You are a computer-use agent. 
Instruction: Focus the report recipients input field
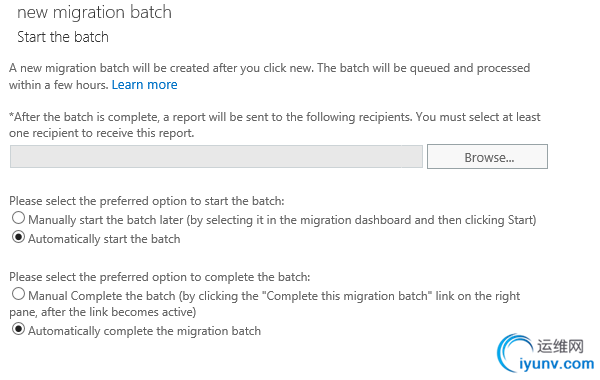click(216, 157)
